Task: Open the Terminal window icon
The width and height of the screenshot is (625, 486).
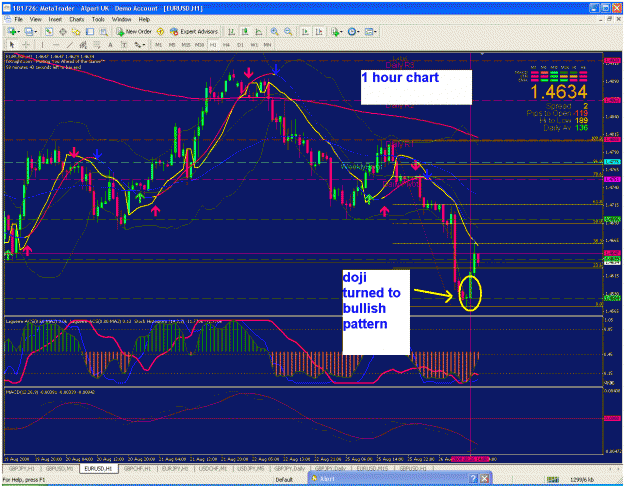Action: [90, 31]
